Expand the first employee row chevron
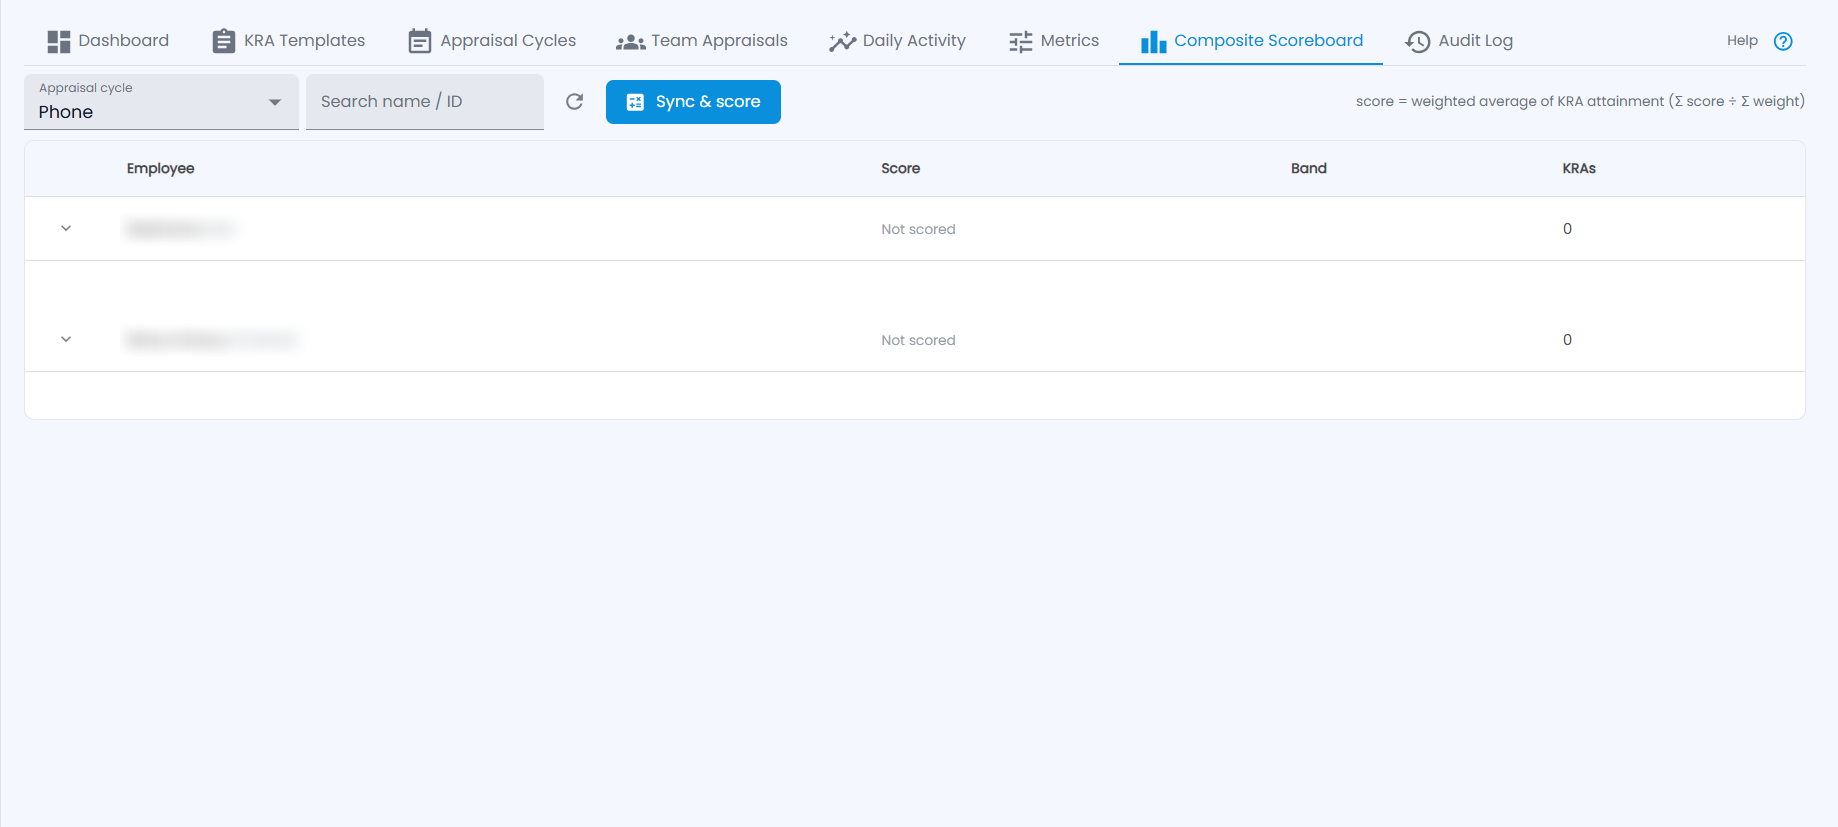Image resolution: width=1838 pixels, height=827 pixels. tap(66, 229)
